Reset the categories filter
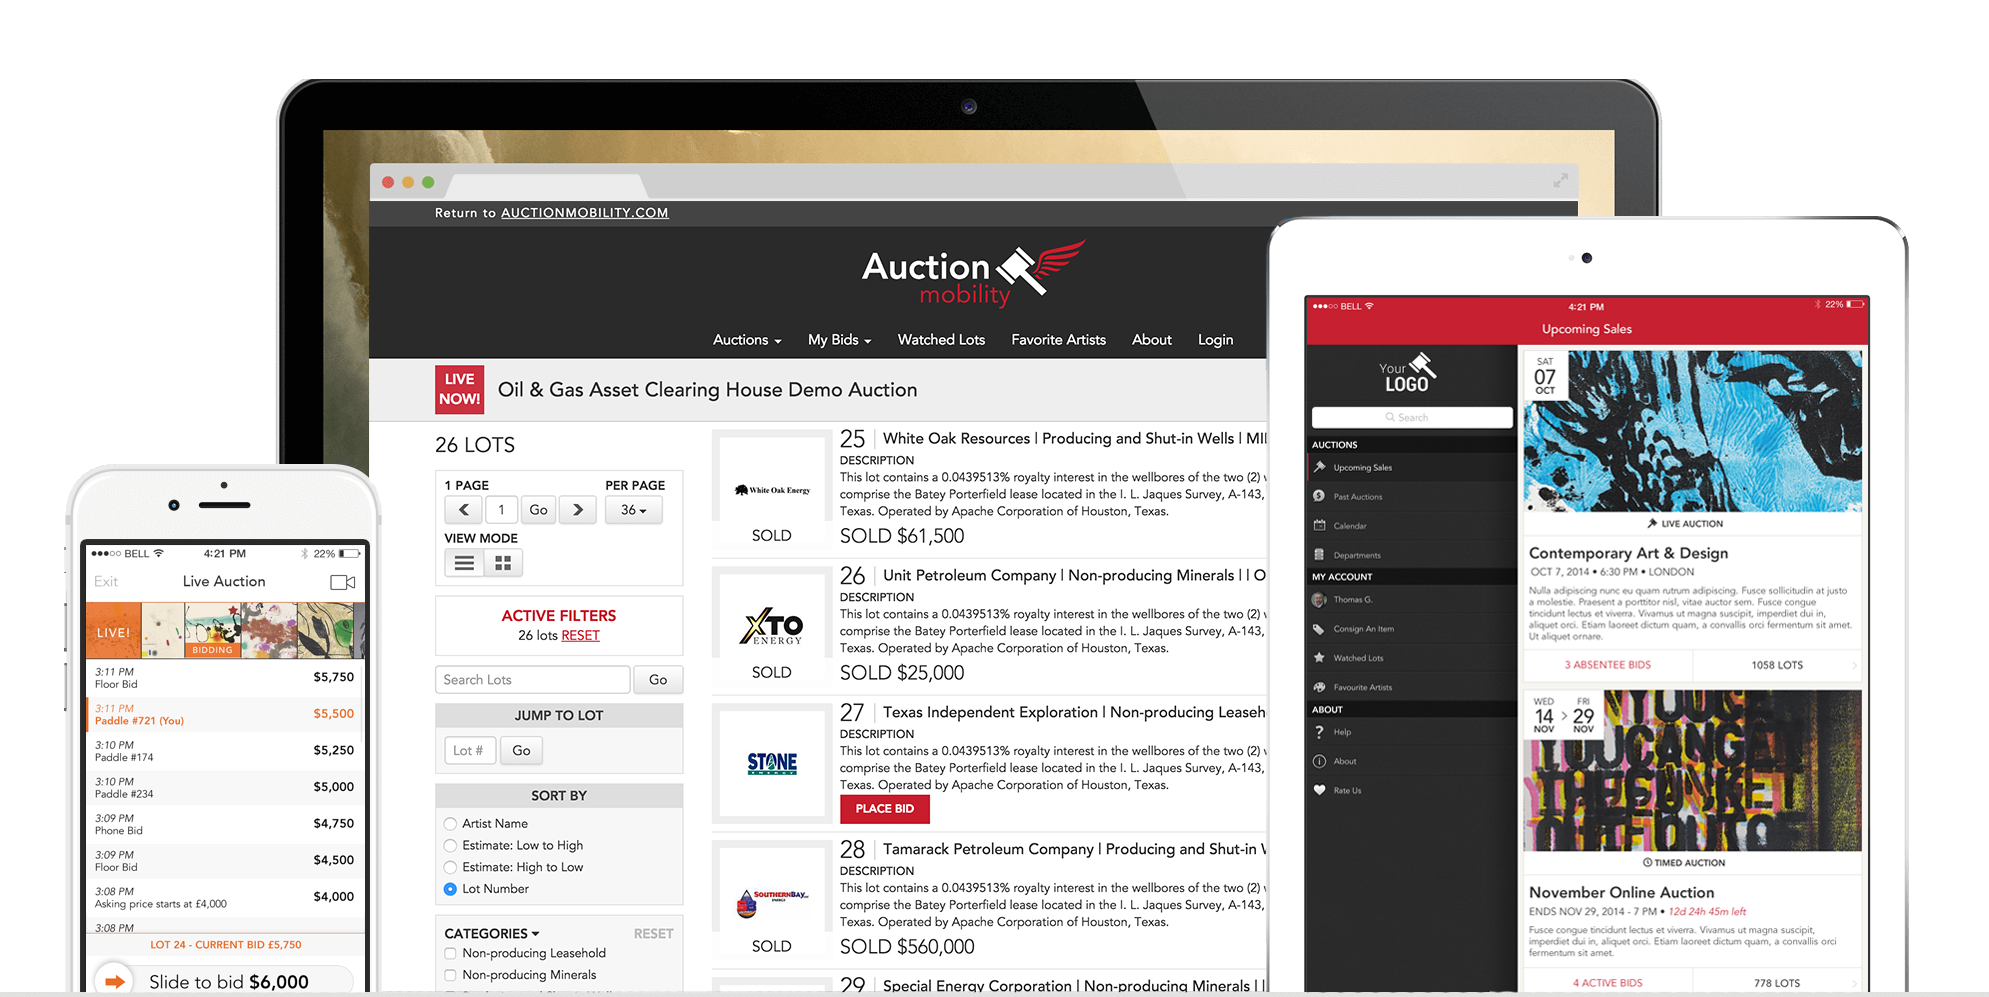 click(653, 934)
